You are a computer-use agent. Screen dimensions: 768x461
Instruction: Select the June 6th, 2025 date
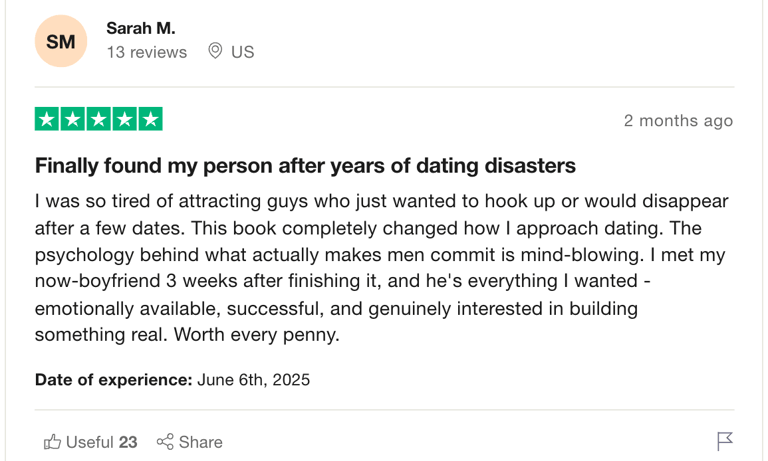[254, 380]
